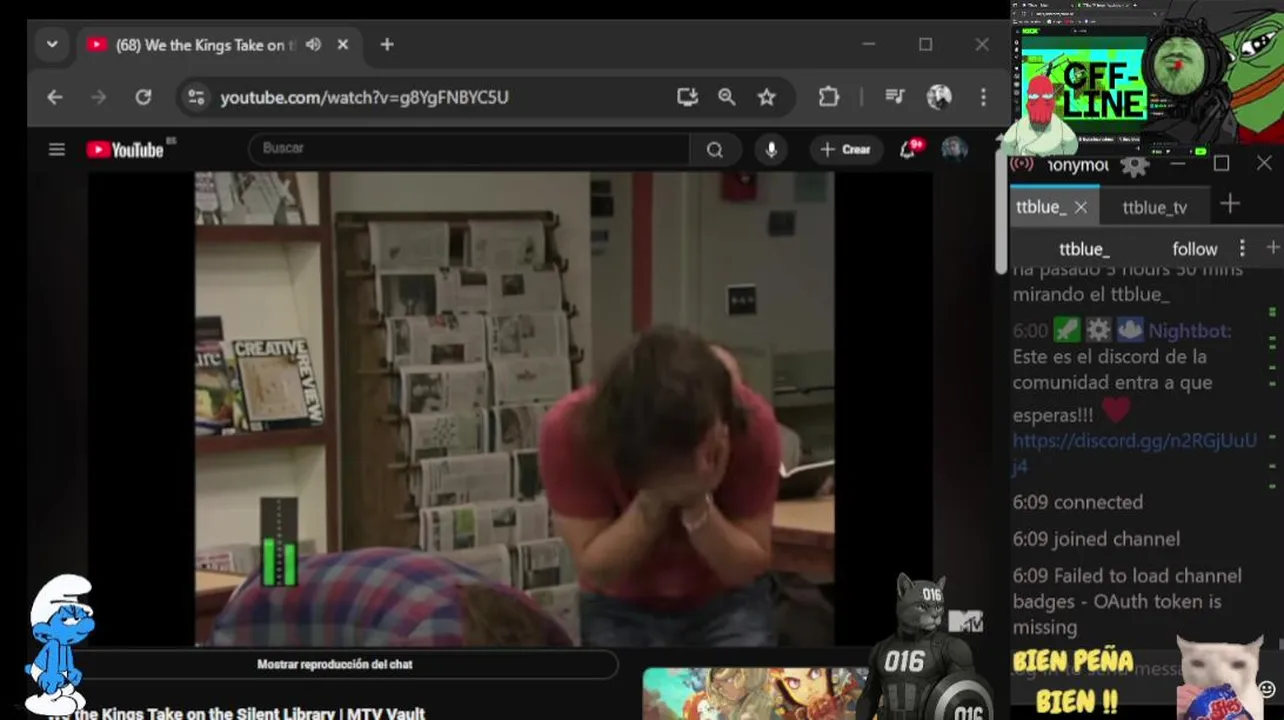
Task: Open YouTube hamburger guide menu
Action: [57, 149]
